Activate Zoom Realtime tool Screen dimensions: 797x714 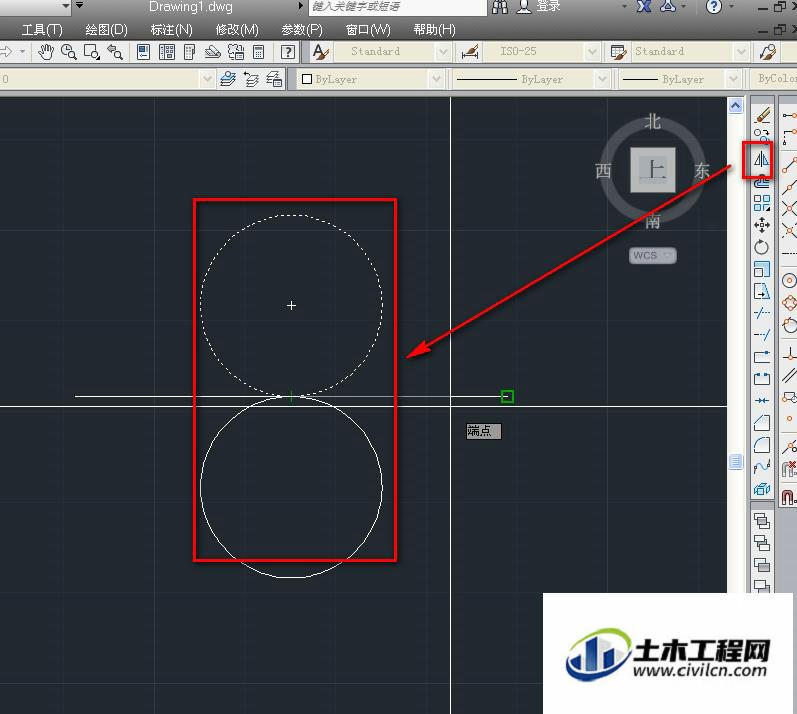pos(69,52)
